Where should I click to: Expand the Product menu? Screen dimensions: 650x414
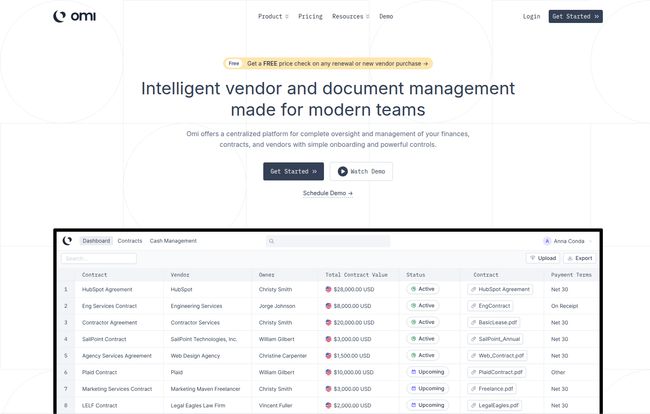[273, 16]
